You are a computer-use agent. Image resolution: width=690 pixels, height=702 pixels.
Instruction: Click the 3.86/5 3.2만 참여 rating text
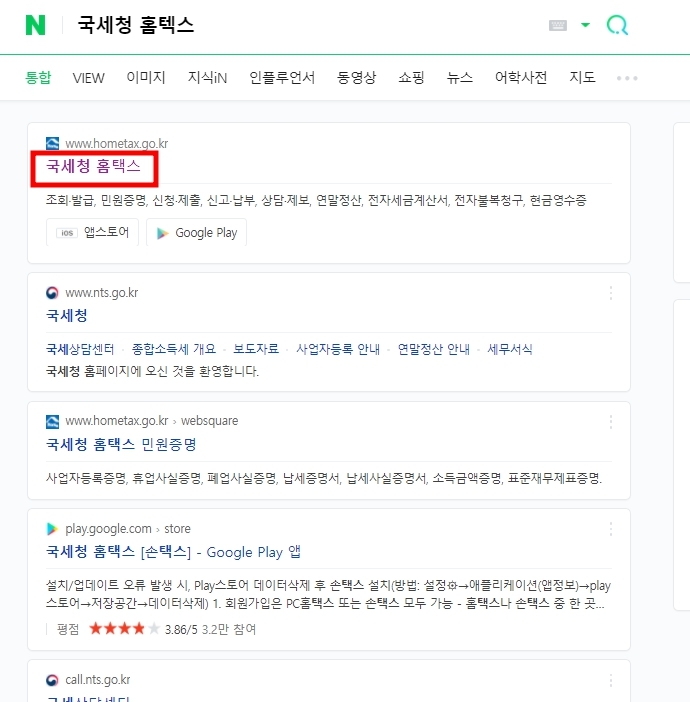click(210, 629)
